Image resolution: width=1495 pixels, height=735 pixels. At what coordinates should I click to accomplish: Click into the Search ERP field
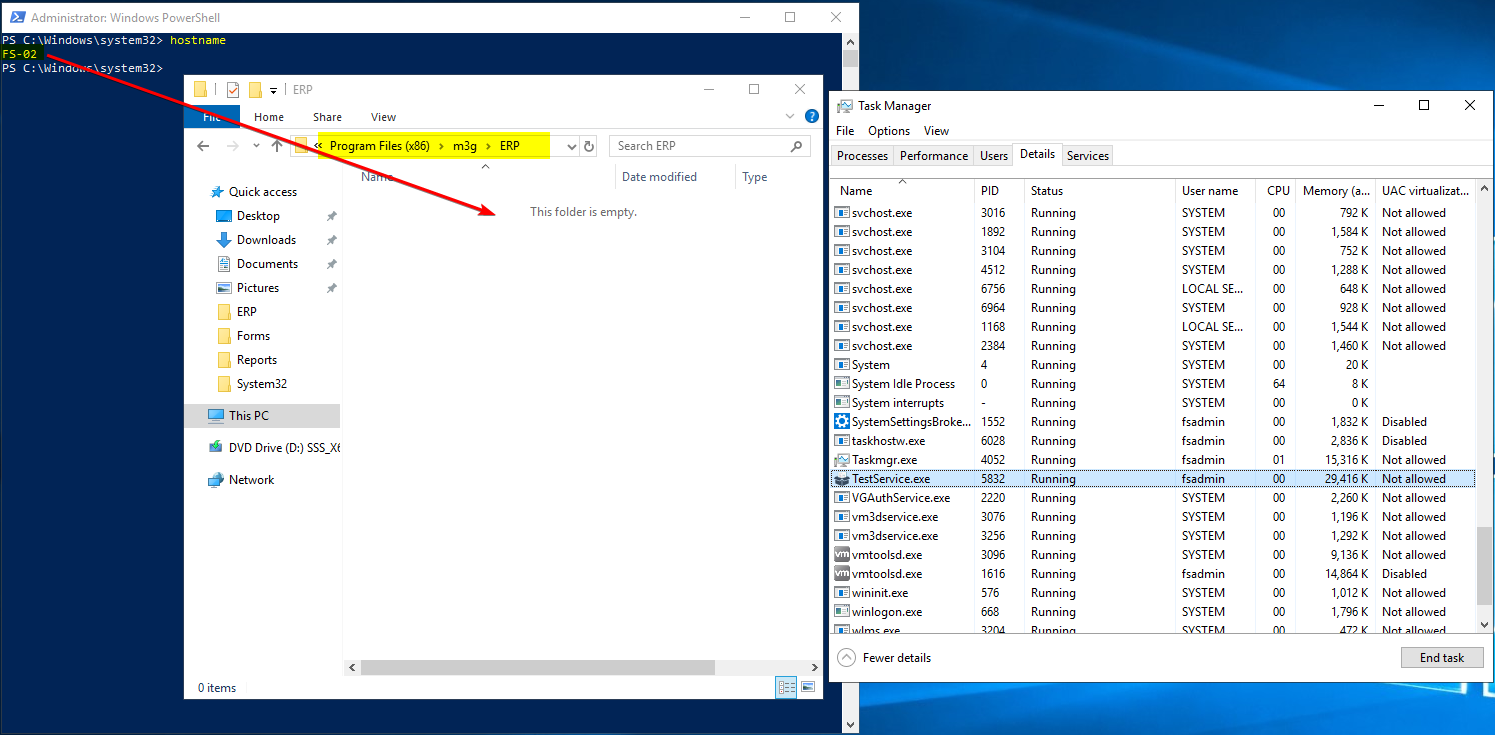click(x=709, y=146)
